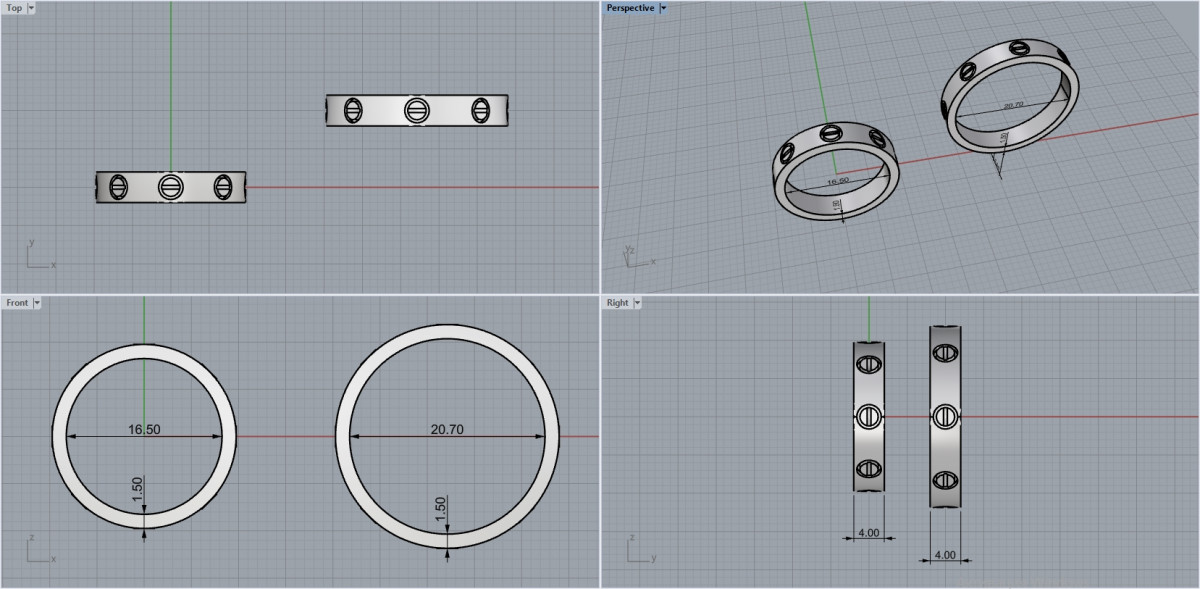Activate the Top viewport title label
This screenshot has width=1200, height=589.
(x=14, y=7)
